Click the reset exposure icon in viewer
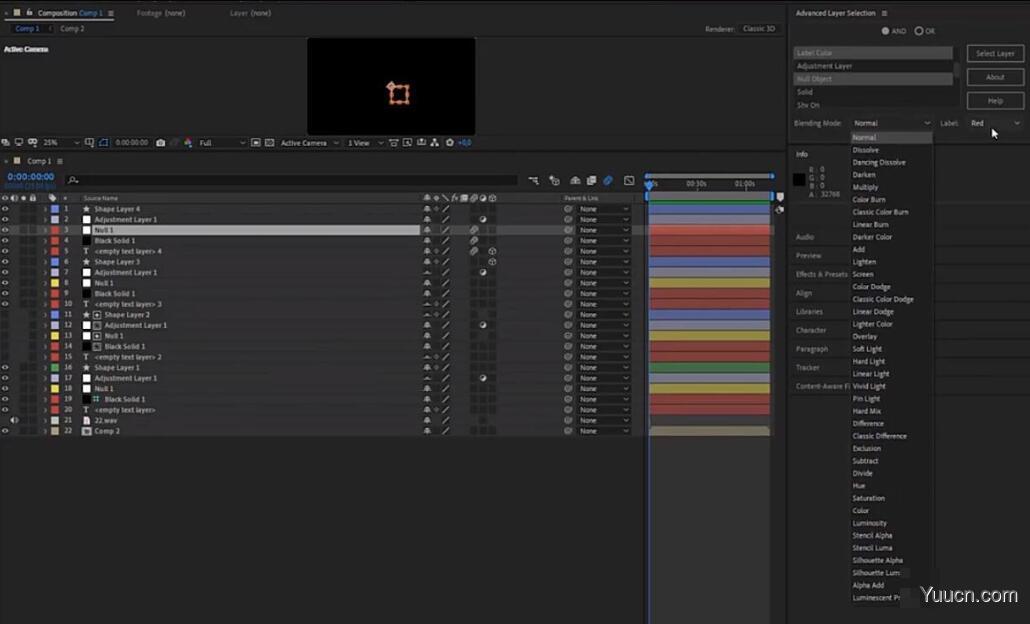Screen dimensions: 1030x624 point(450,143)
